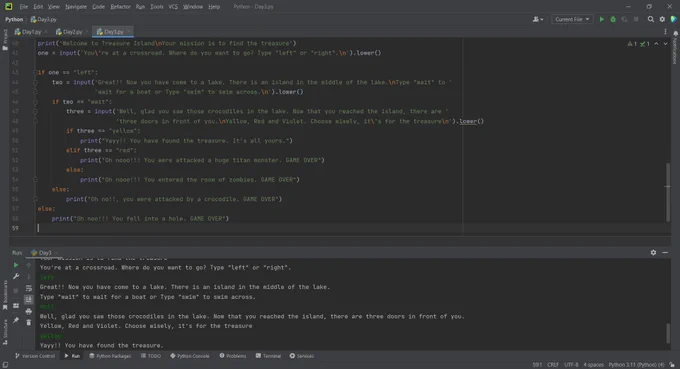Viewport: 680px width, 369px height.
Task: Click the stop button in Run panel
Action: click(16, 291)
